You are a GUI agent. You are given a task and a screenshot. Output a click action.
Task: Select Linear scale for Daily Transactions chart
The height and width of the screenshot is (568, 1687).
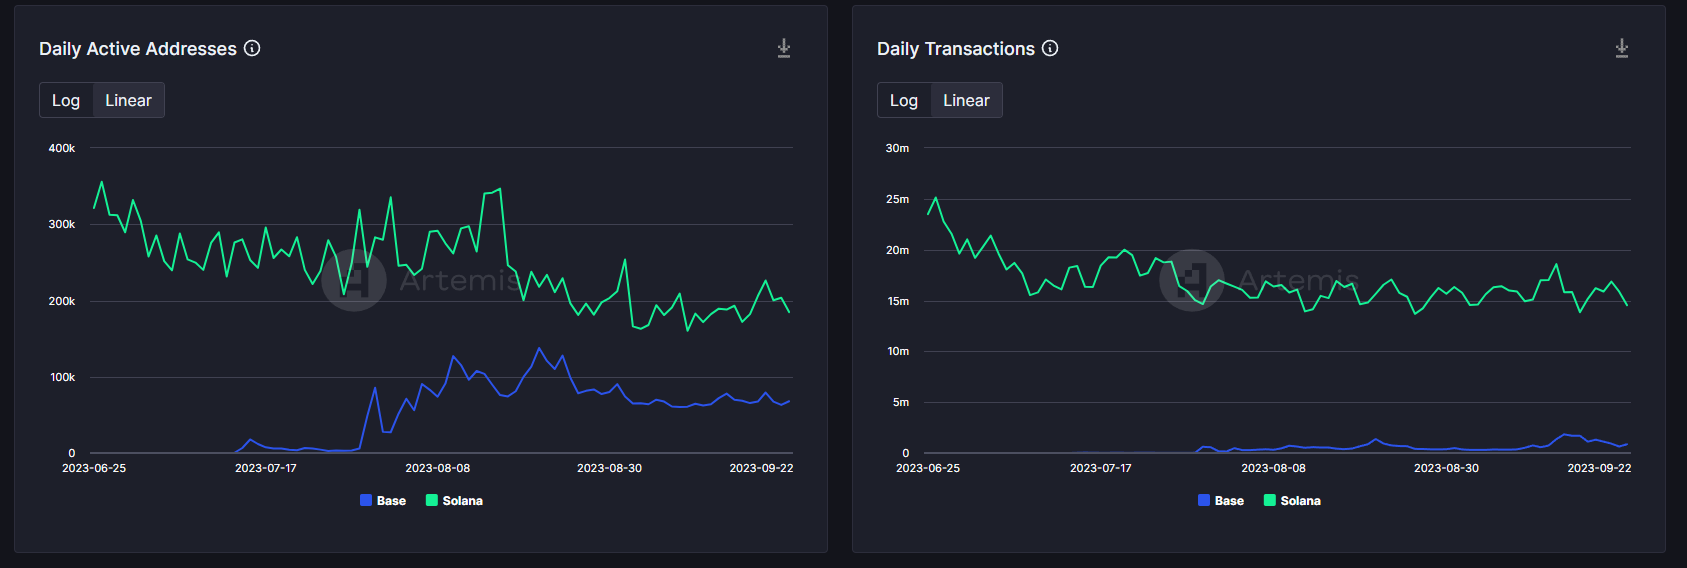[x=966, y=100]
